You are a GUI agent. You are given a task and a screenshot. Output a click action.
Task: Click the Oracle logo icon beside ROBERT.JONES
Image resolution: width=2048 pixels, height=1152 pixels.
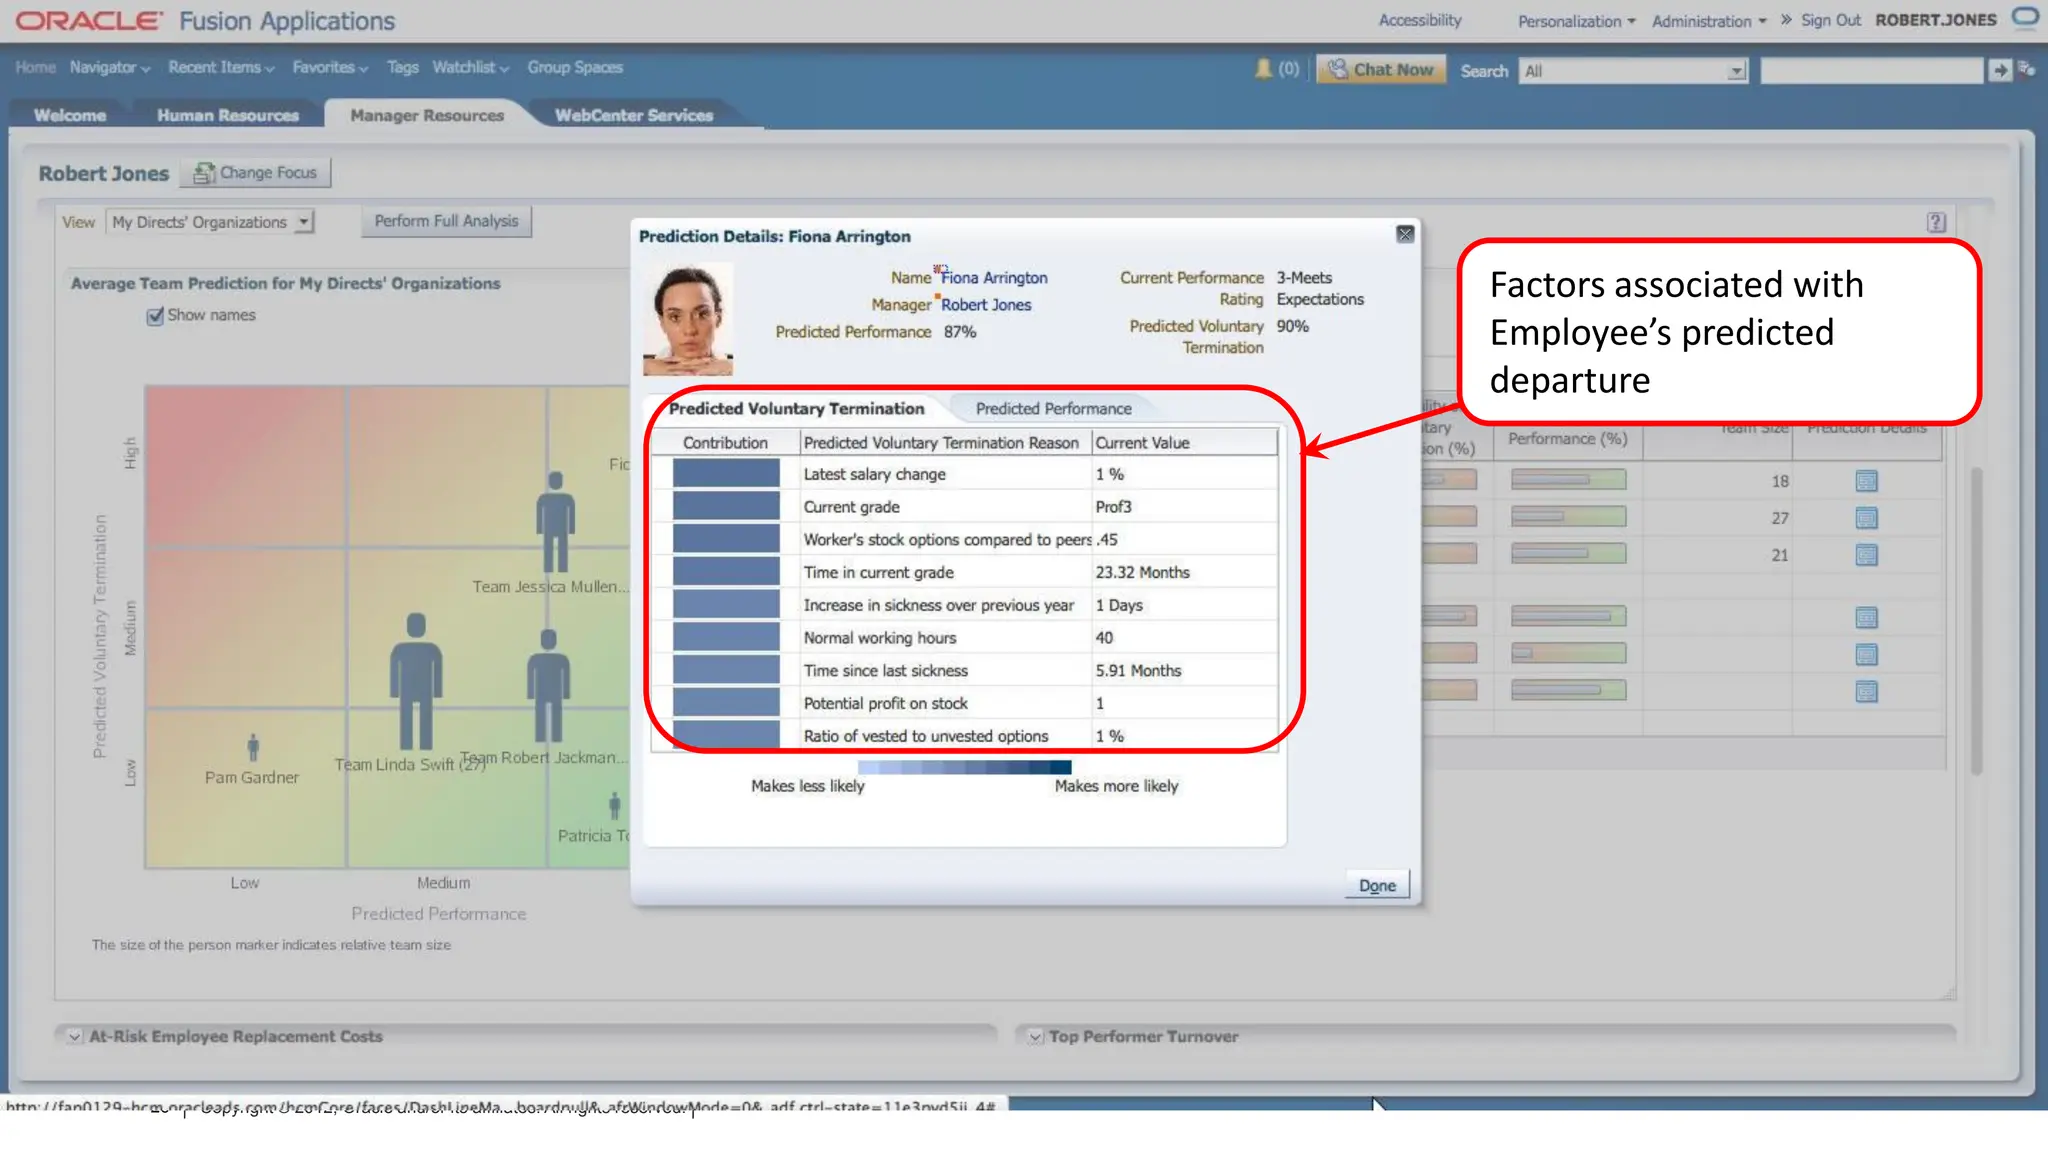(x=2026, y=18)
